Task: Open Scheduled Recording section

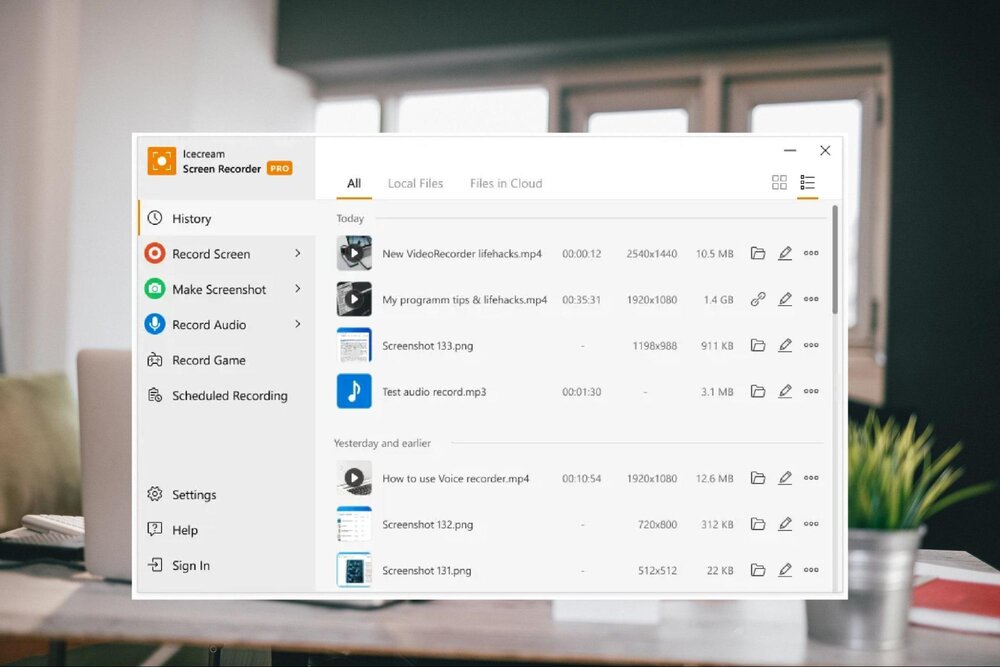Action: [229, 396]
